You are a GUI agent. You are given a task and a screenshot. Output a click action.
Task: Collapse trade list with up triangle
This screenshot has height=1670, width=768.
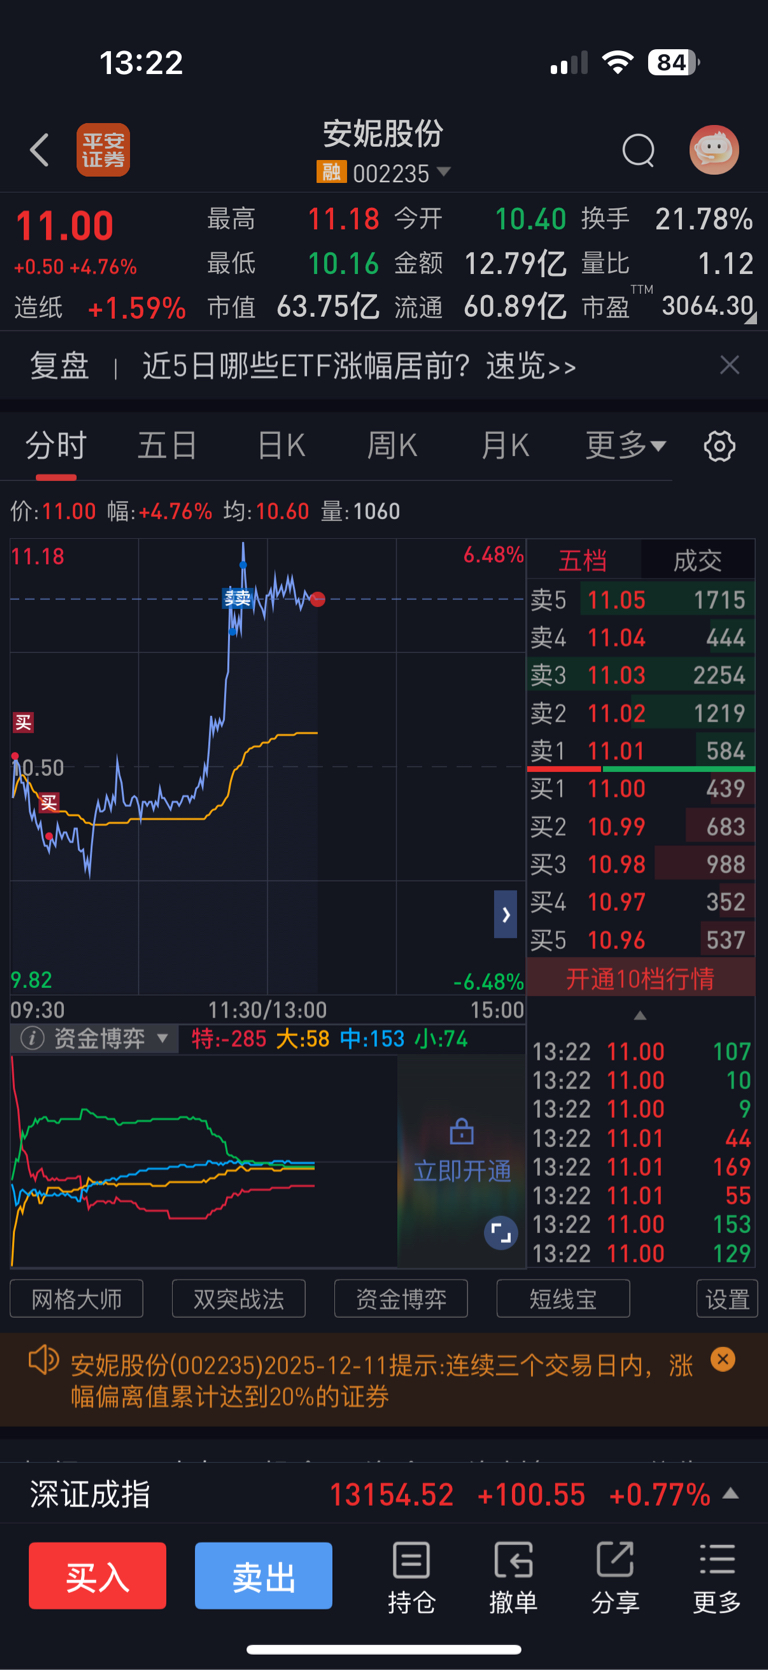click(x=640, y=1015)
